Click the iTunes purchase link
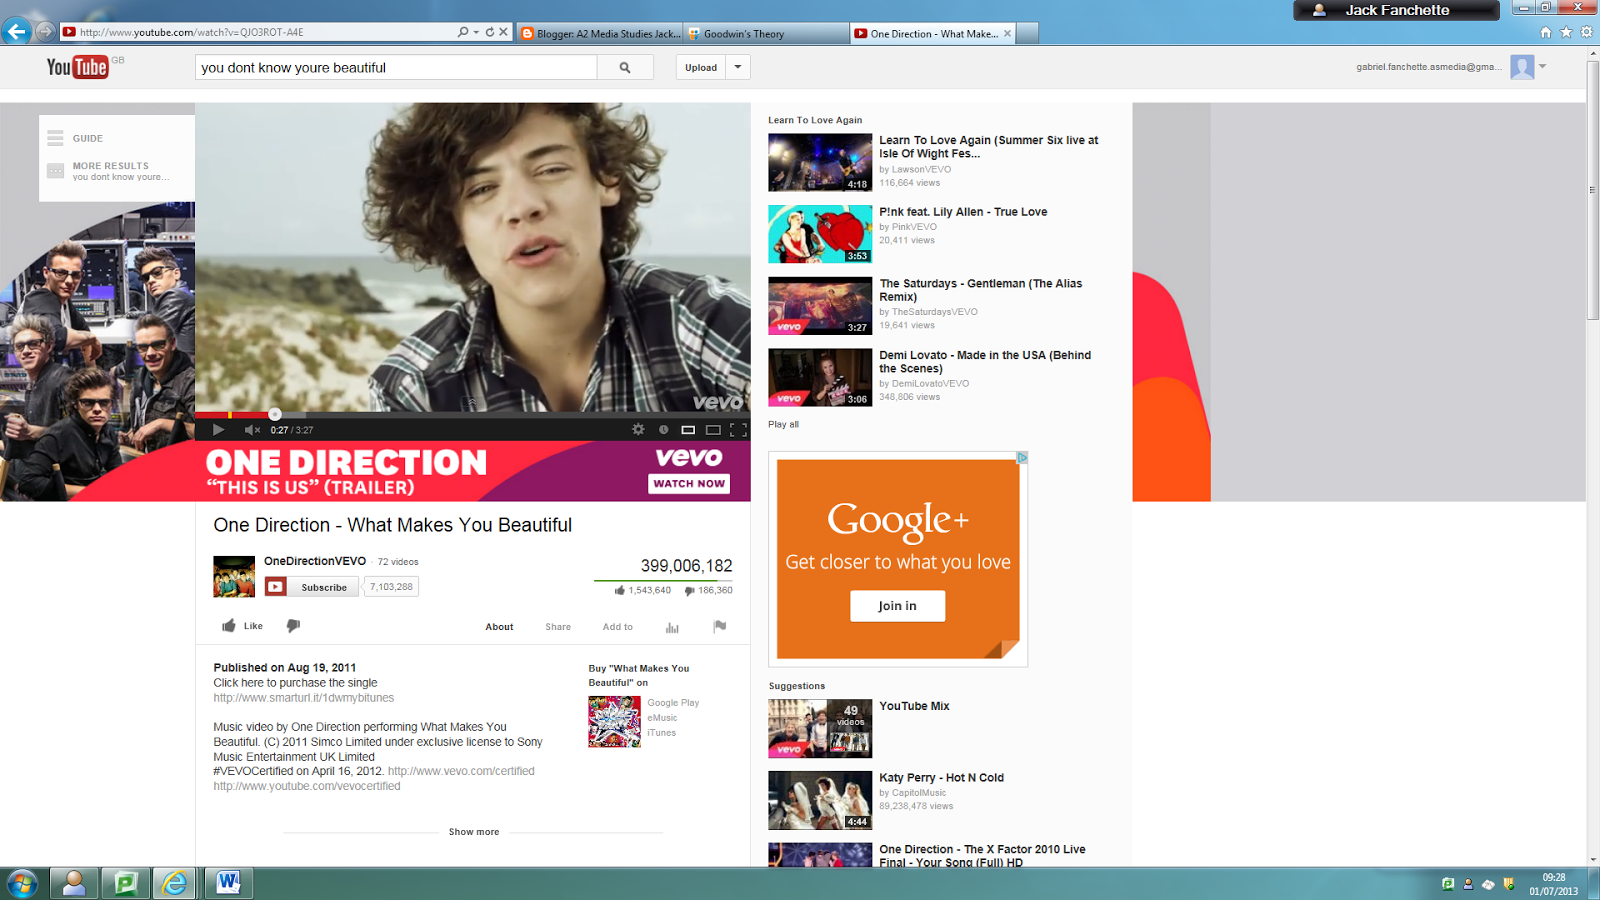Screen dimensions: 1600x900 (x=661, y=733)
